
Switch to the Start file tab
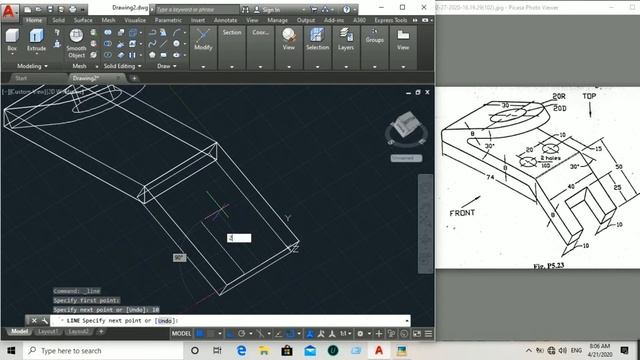21,78
